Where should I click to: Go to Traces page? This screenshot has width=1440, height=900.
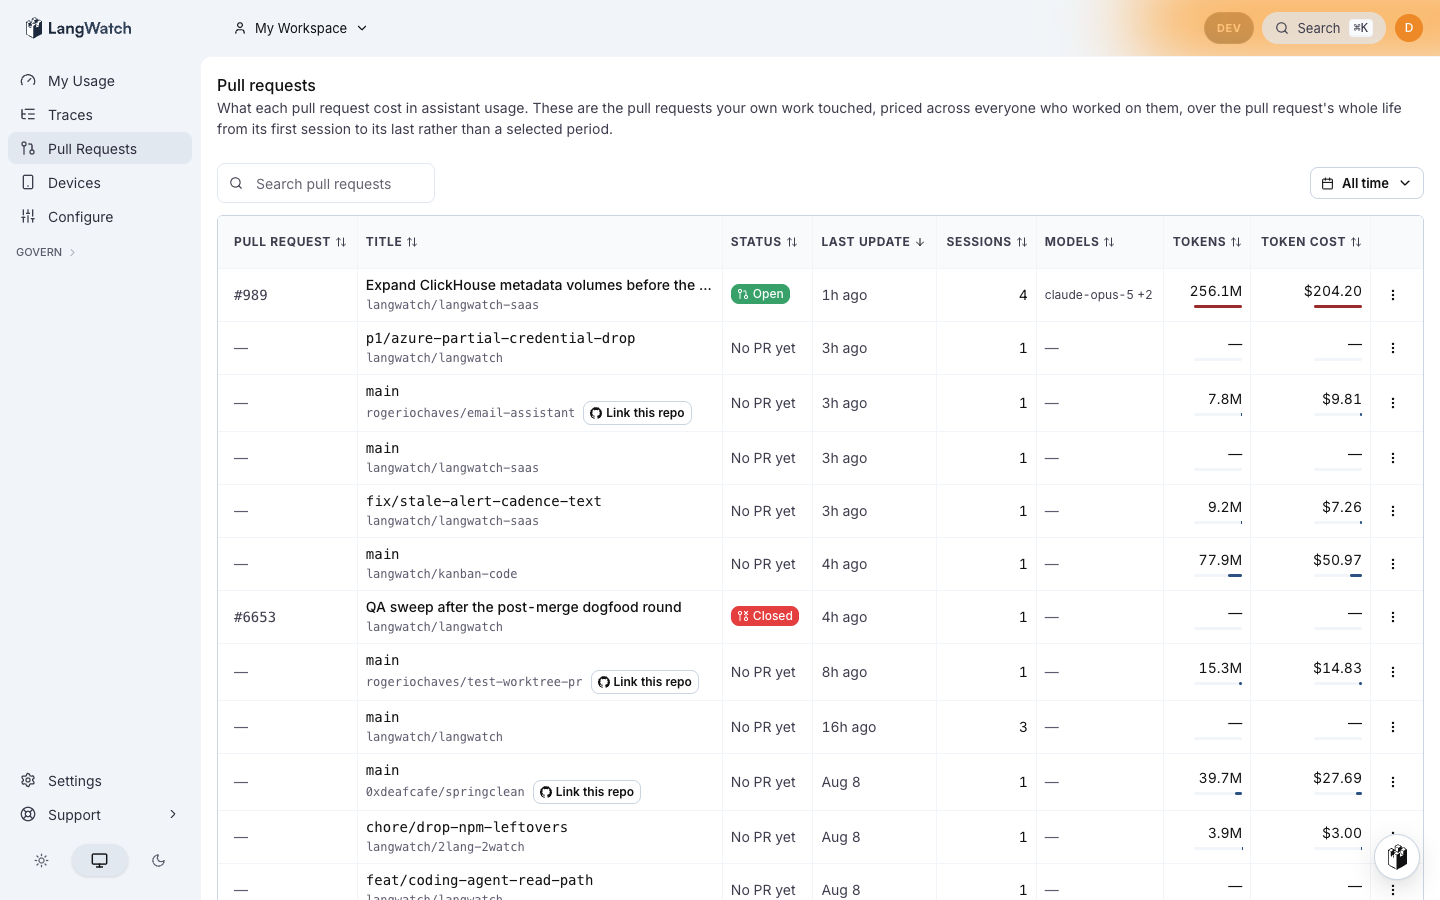(100, 115)
